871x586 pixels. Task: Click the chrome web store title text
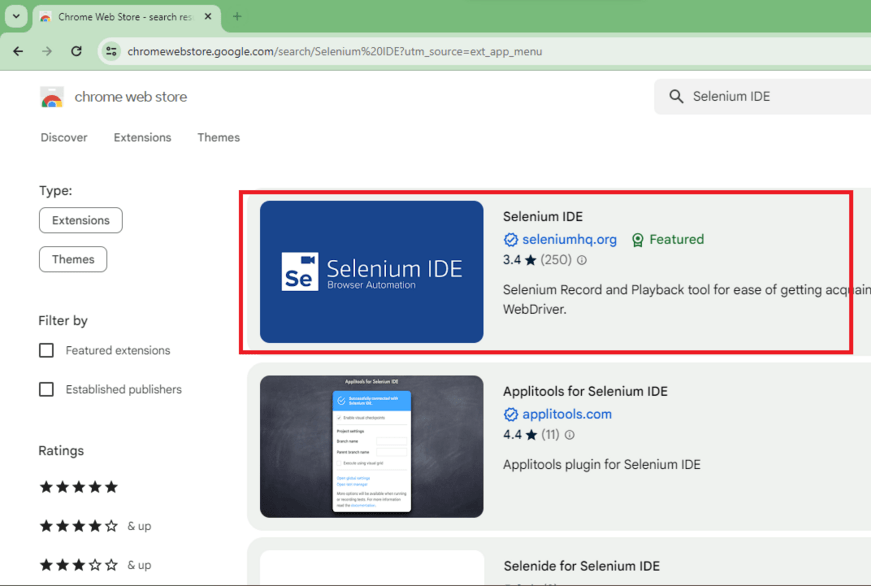[131, 97]
